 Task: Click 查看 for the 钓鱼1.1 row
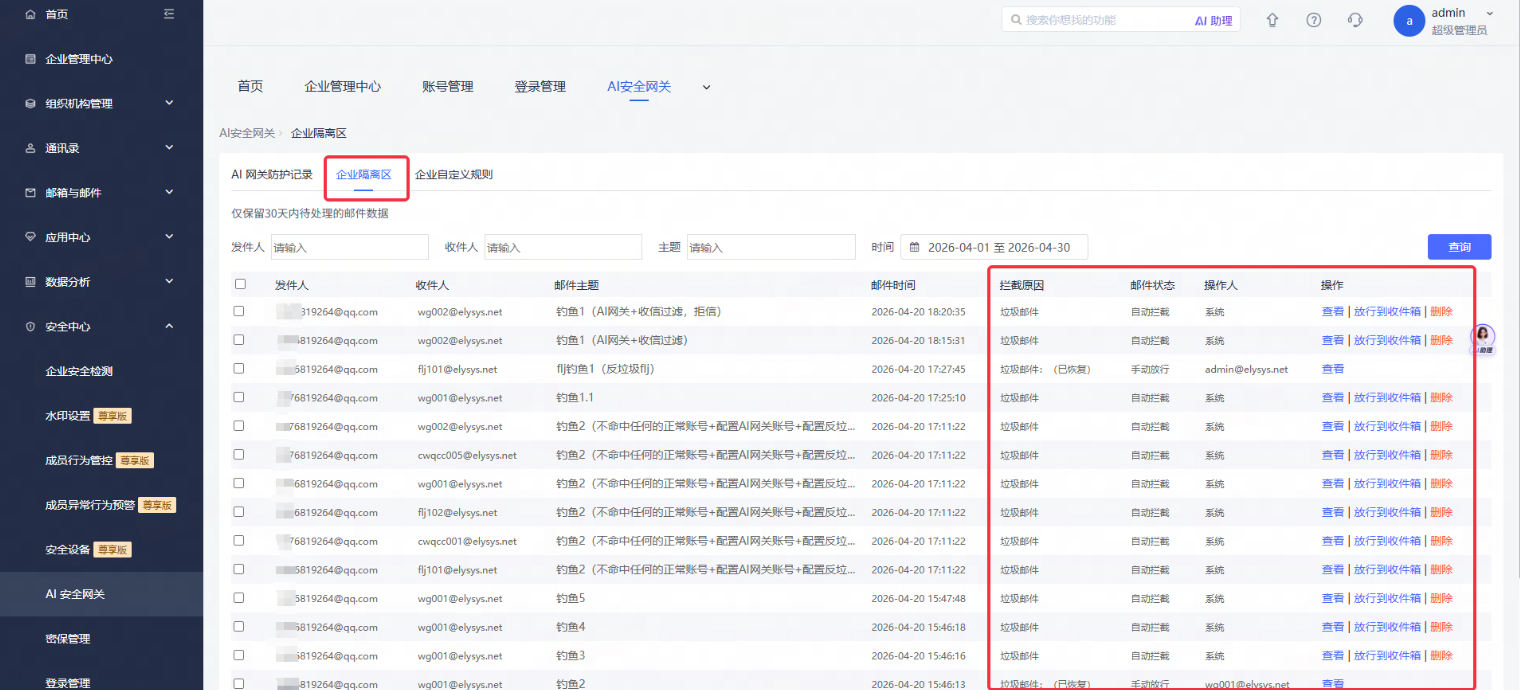(1333, 397)
